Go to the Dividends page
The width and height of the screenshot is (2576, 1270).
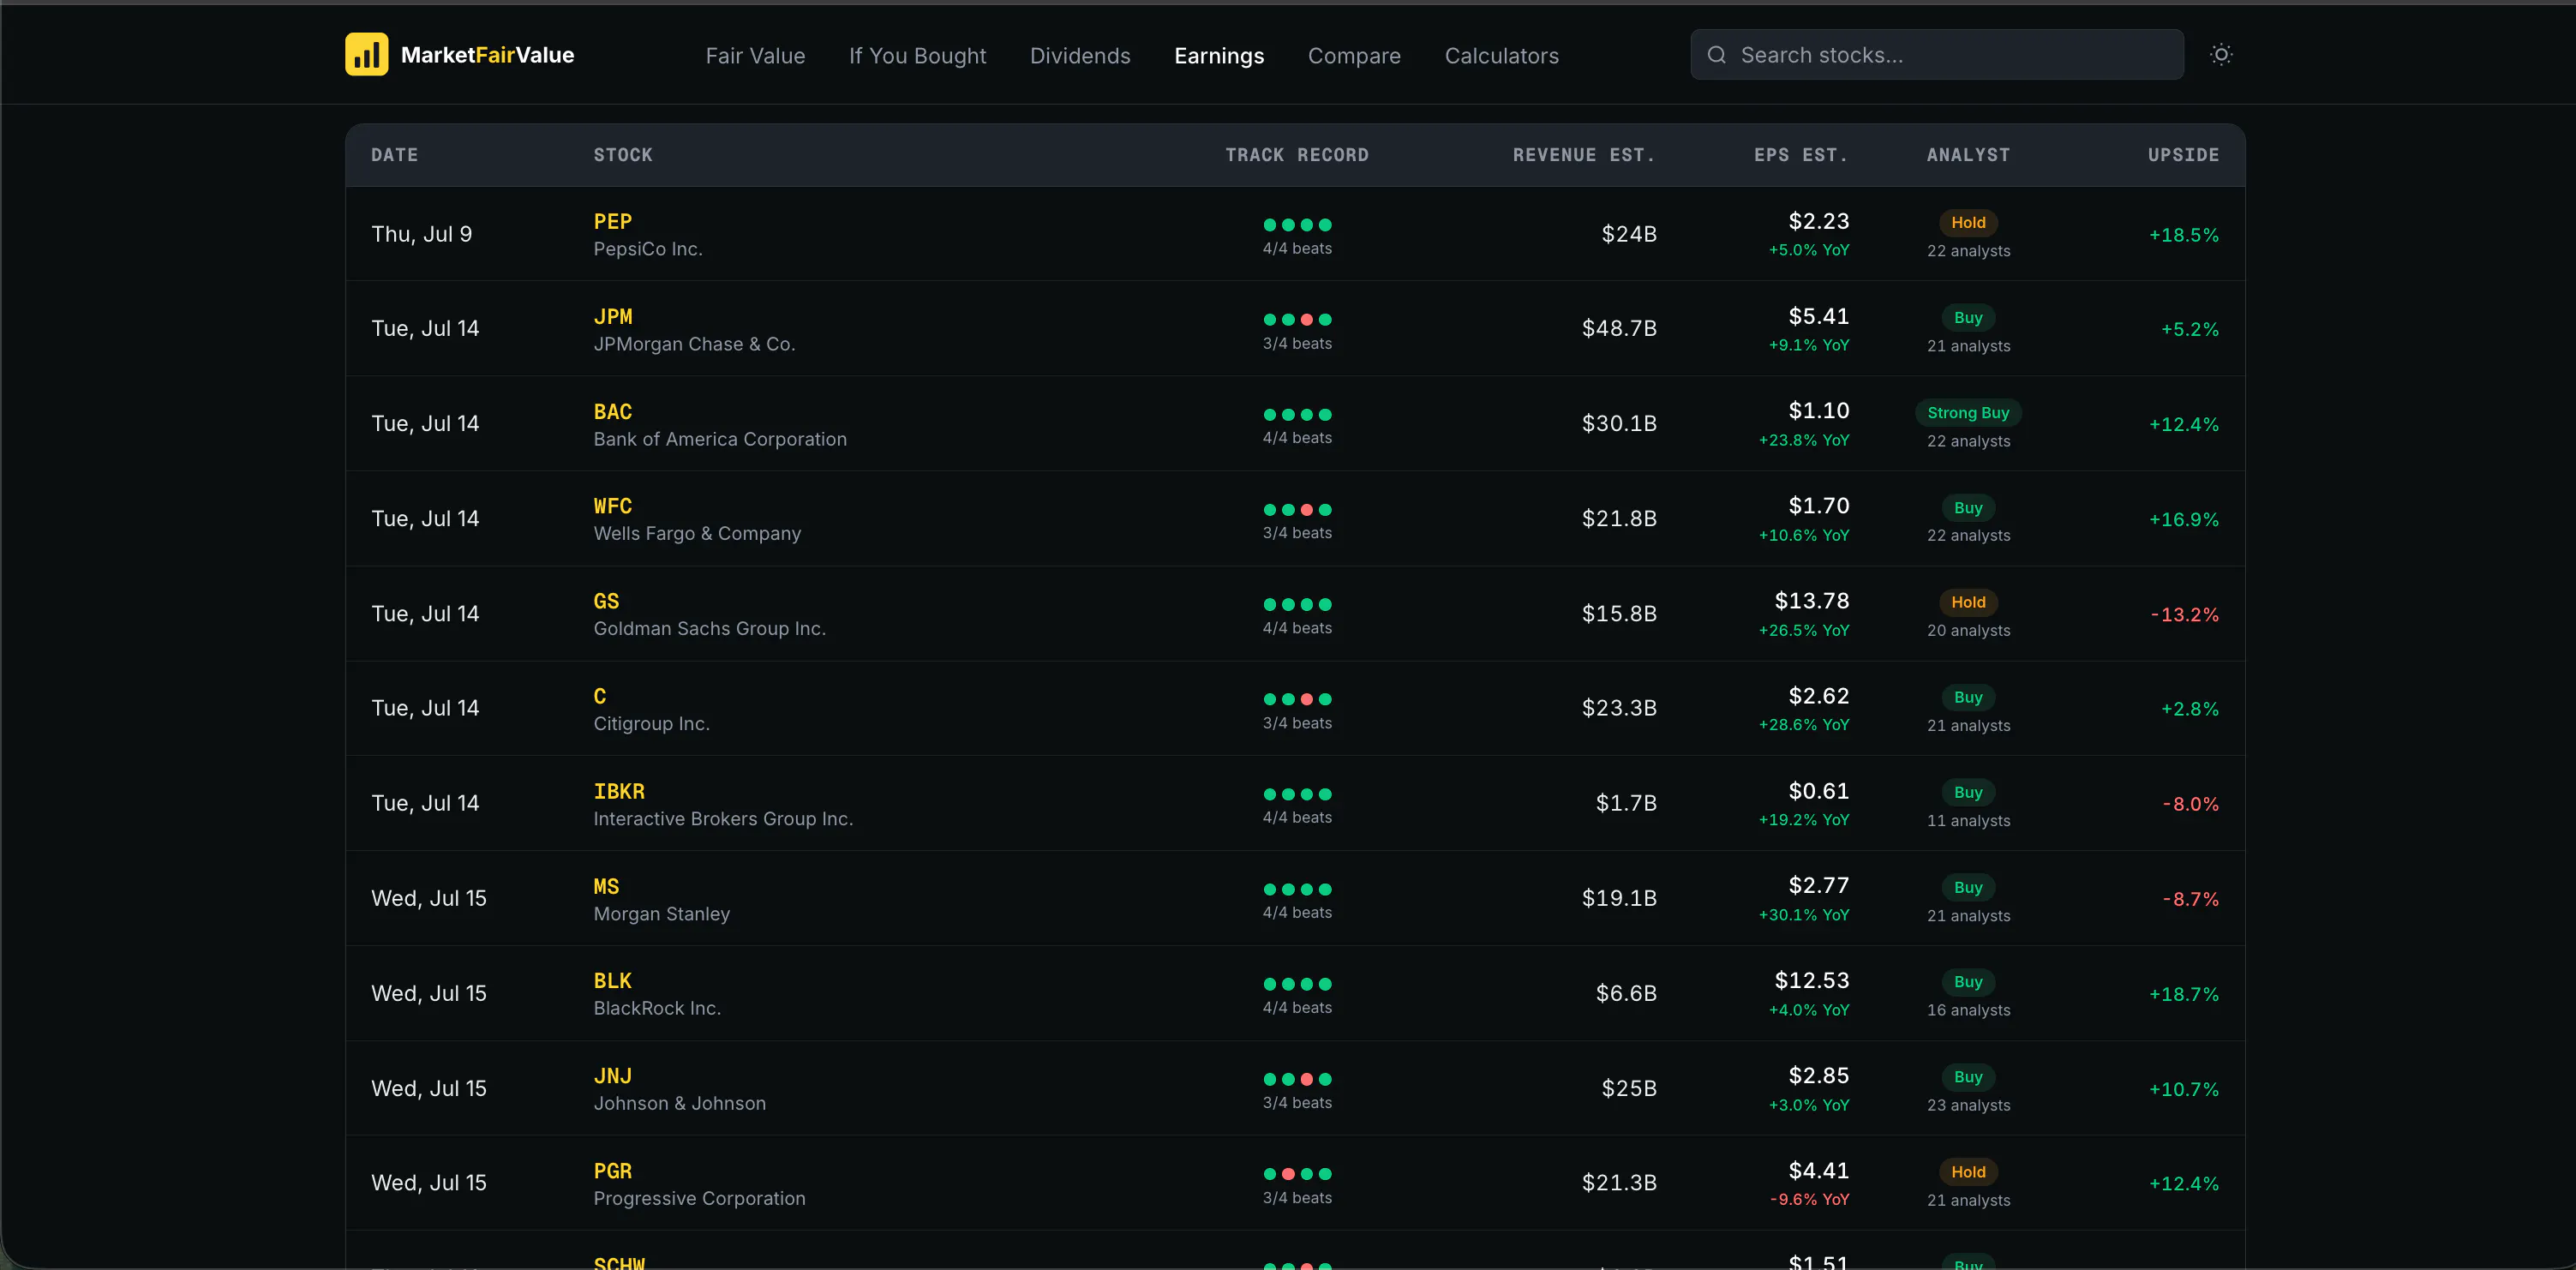click(x=1080, y=56)
